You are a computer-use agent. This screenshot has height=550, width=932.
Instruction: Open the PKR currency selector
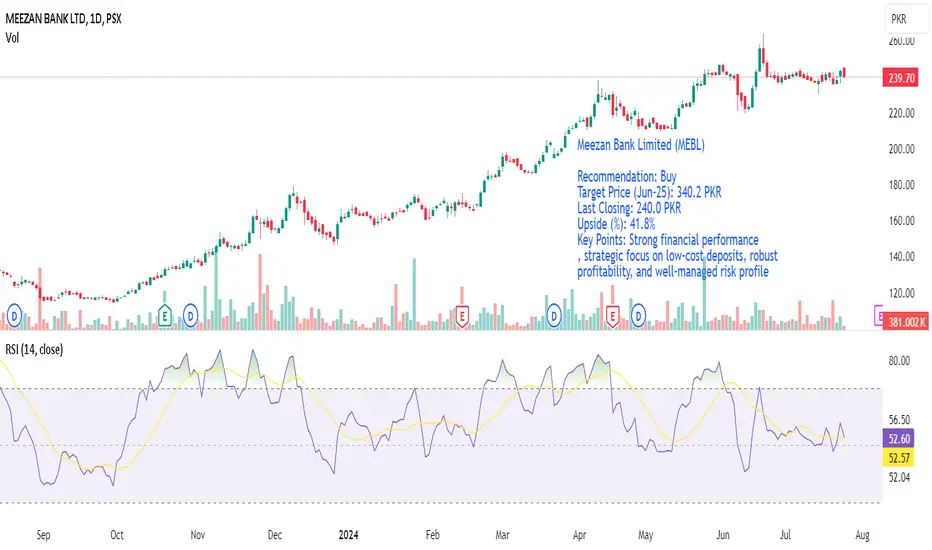coord(905,19)
